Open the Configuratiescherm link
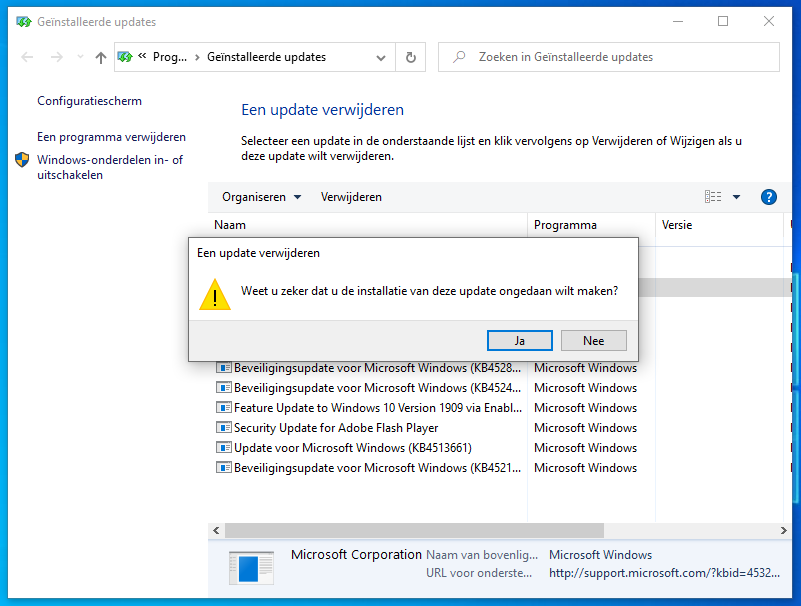 coord(89,101)
